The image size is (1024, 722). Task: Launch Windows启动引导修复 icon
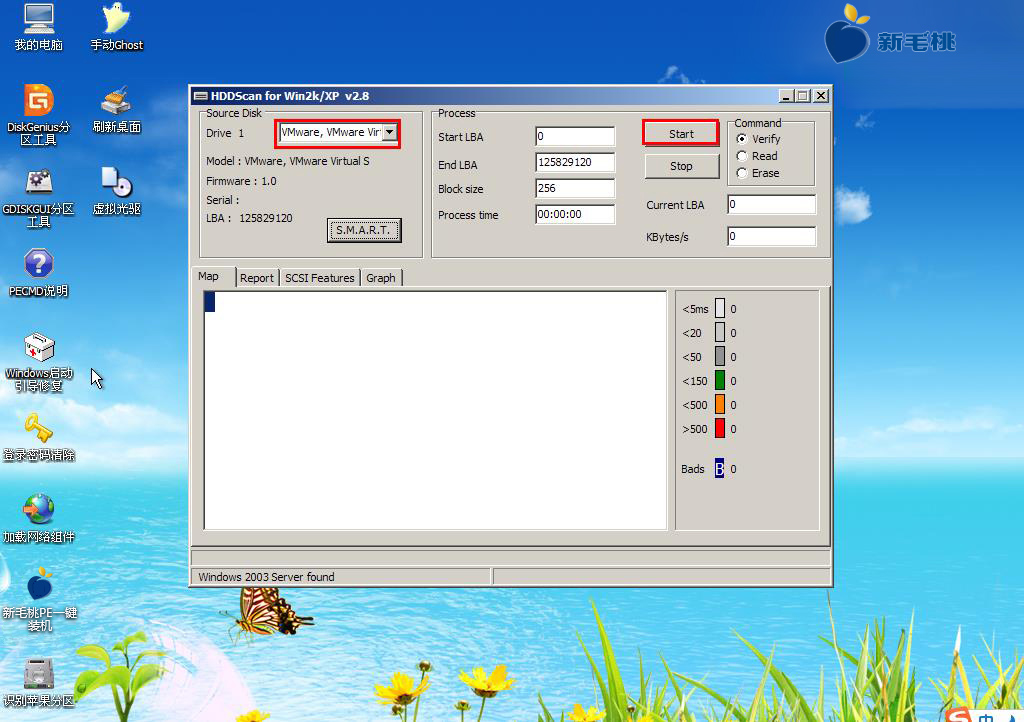click(x=39, y=362)
